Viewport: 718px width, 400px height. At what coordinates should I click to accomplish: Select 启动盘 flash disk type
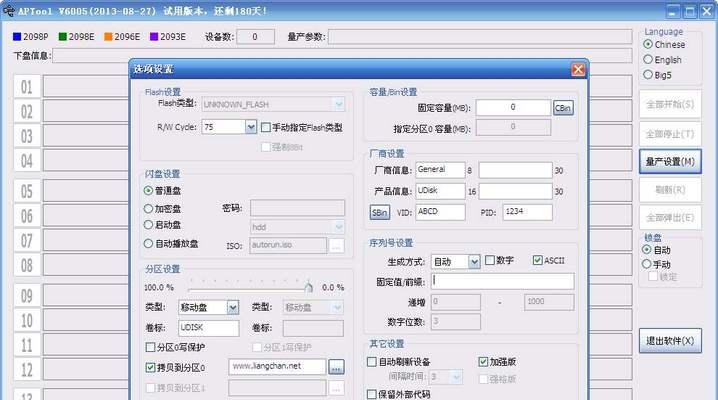coord(148,225)
